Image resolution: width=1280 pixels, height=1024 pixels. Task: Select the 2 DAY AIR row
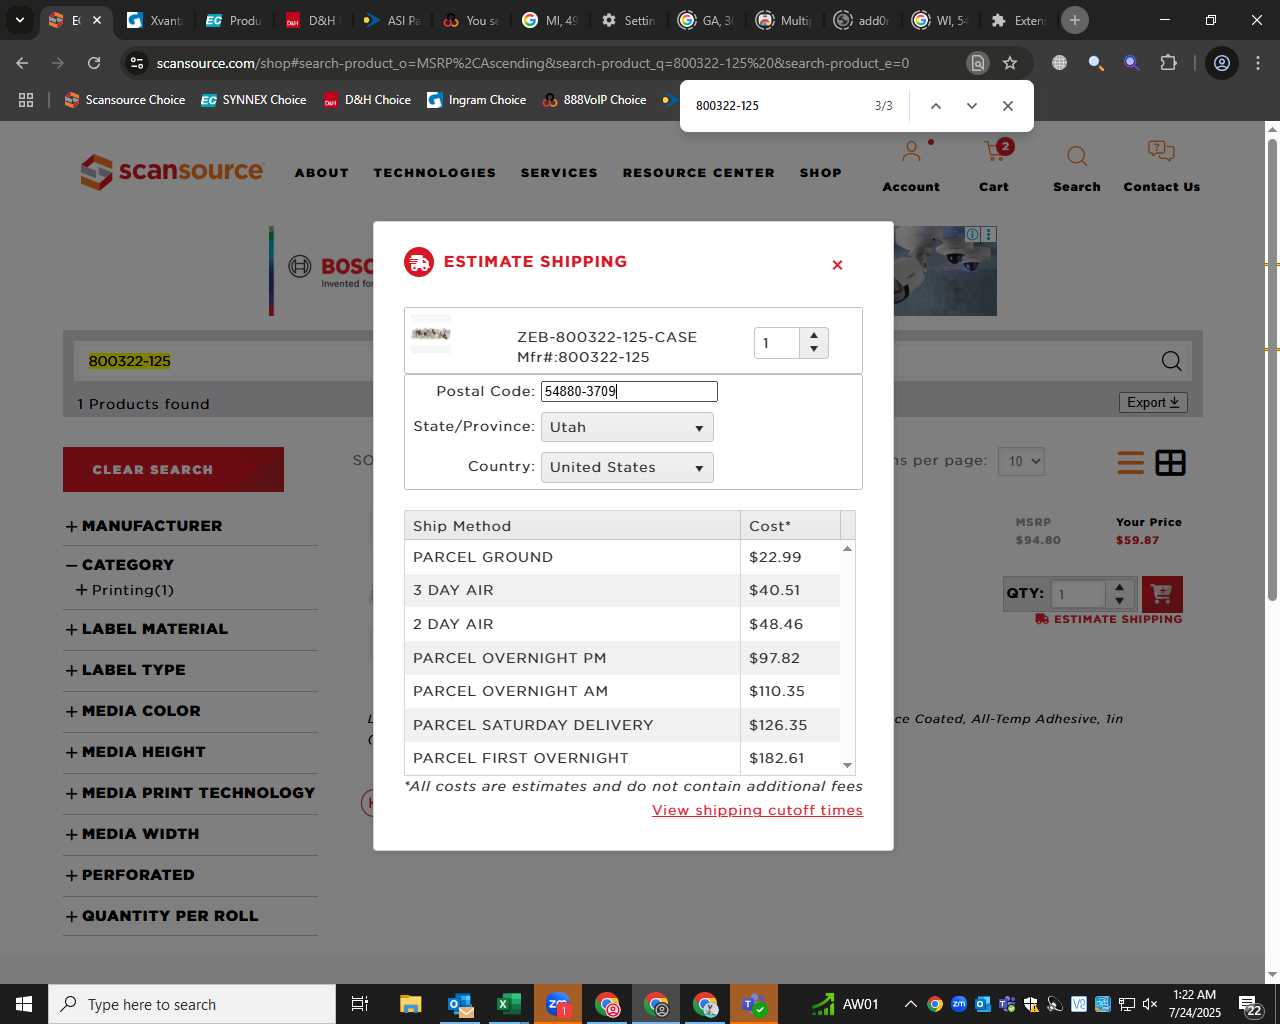coord(622,624)
